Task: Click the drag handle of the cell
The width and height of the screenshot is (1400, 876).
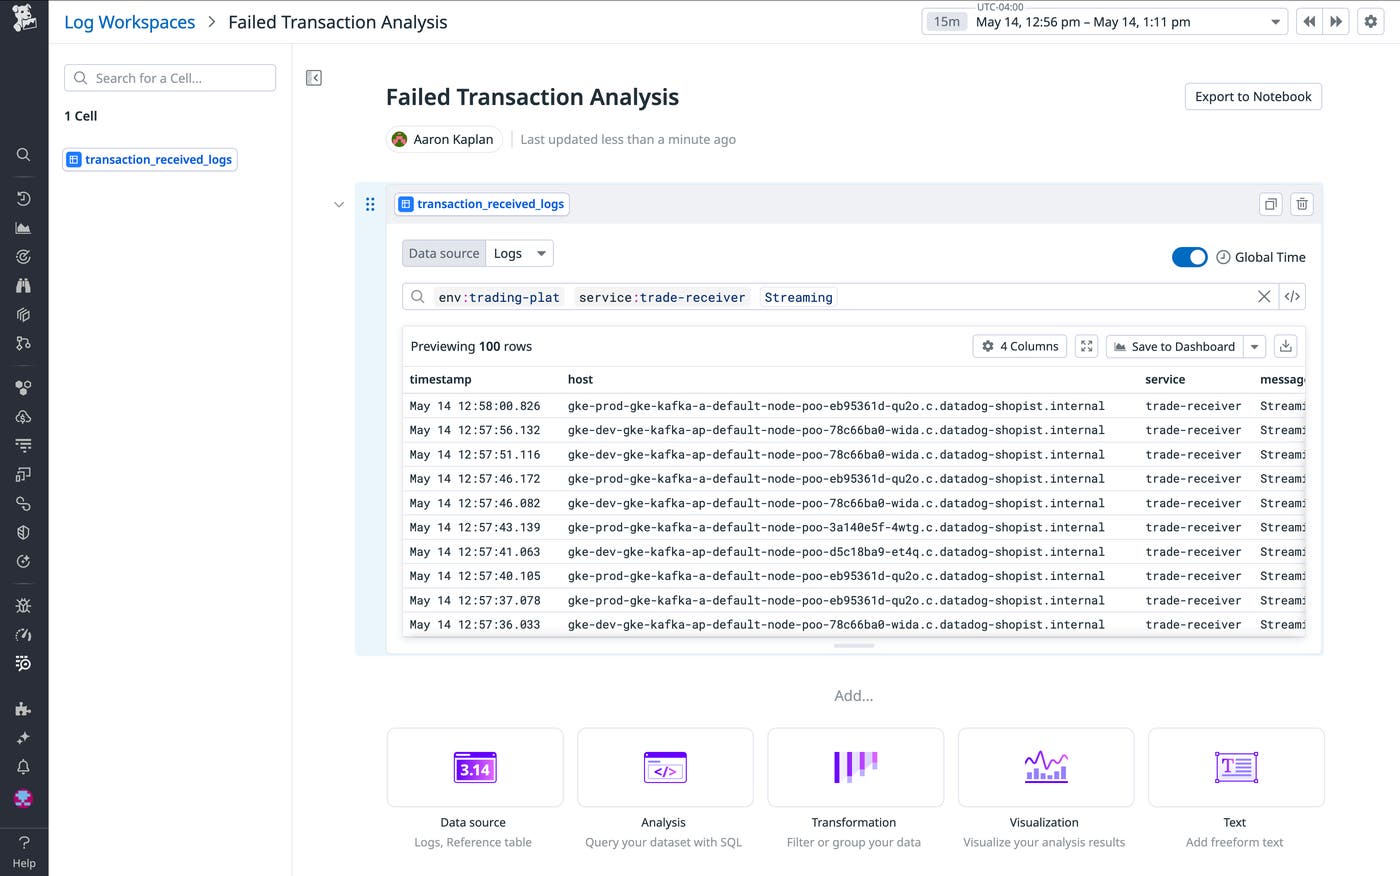Action: (x=370, y=204)
